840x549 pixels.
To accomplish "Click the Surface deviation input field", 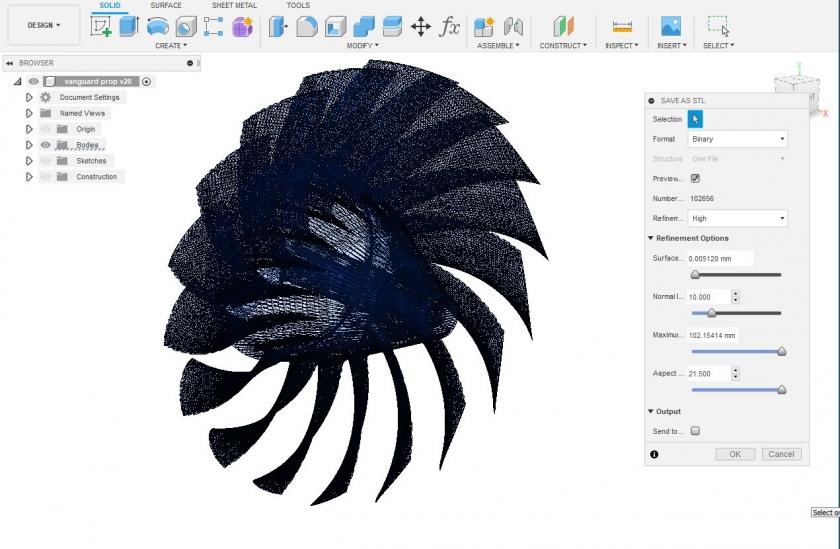I will pyautogui.click(x=720, y=258).
